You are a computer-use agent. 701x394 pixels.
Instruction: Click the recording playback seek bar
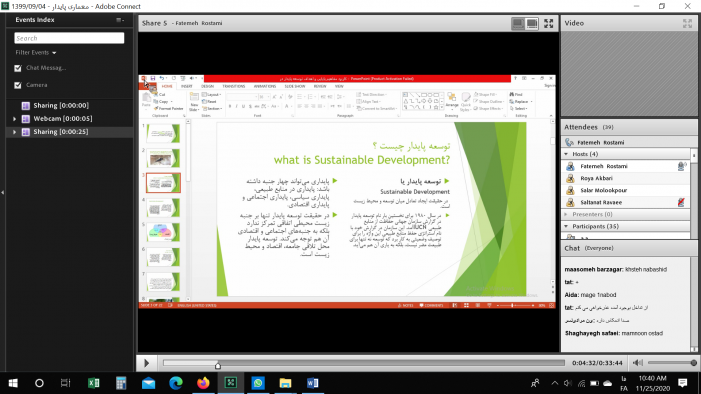click(363, 363)
